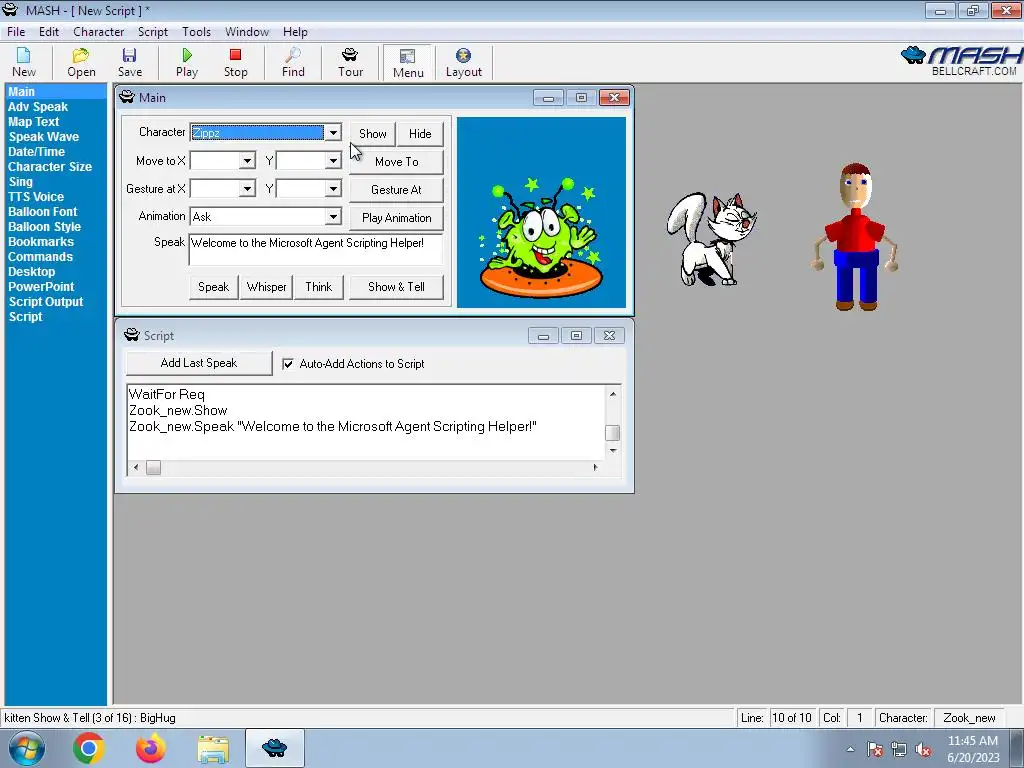
Task: Open the Help menu
Action: coord(295,31)
